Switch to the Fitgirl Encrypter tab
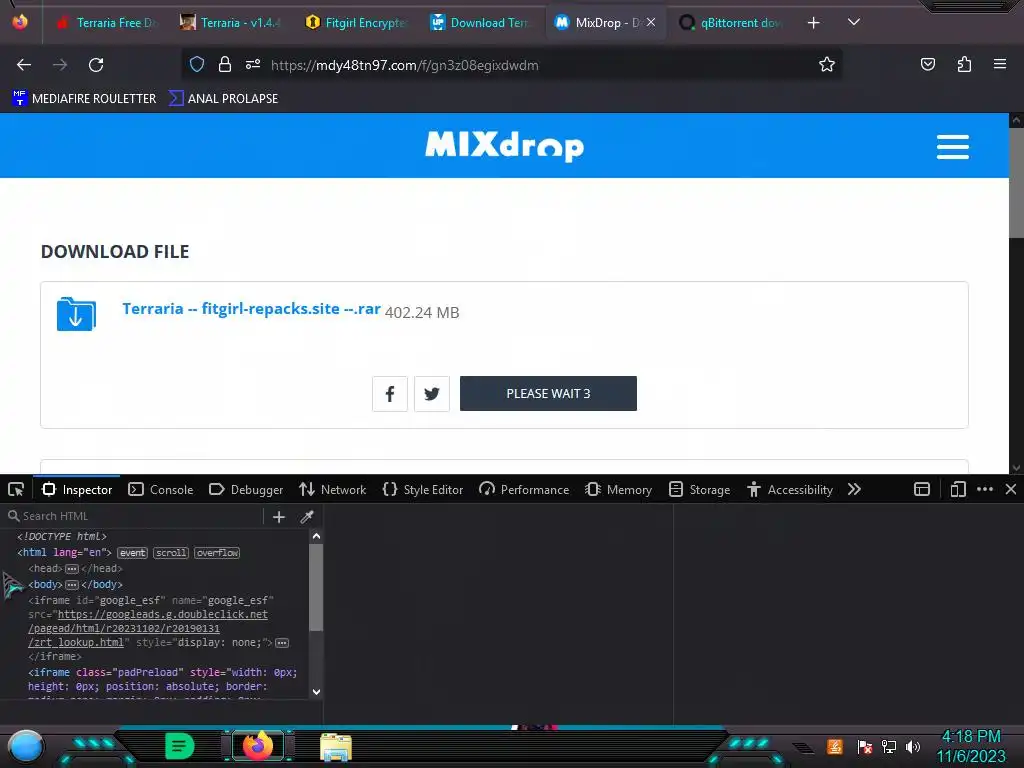The height and width of the screenshot is (768, 1024). pyautogui.click(x=357, y=23)
